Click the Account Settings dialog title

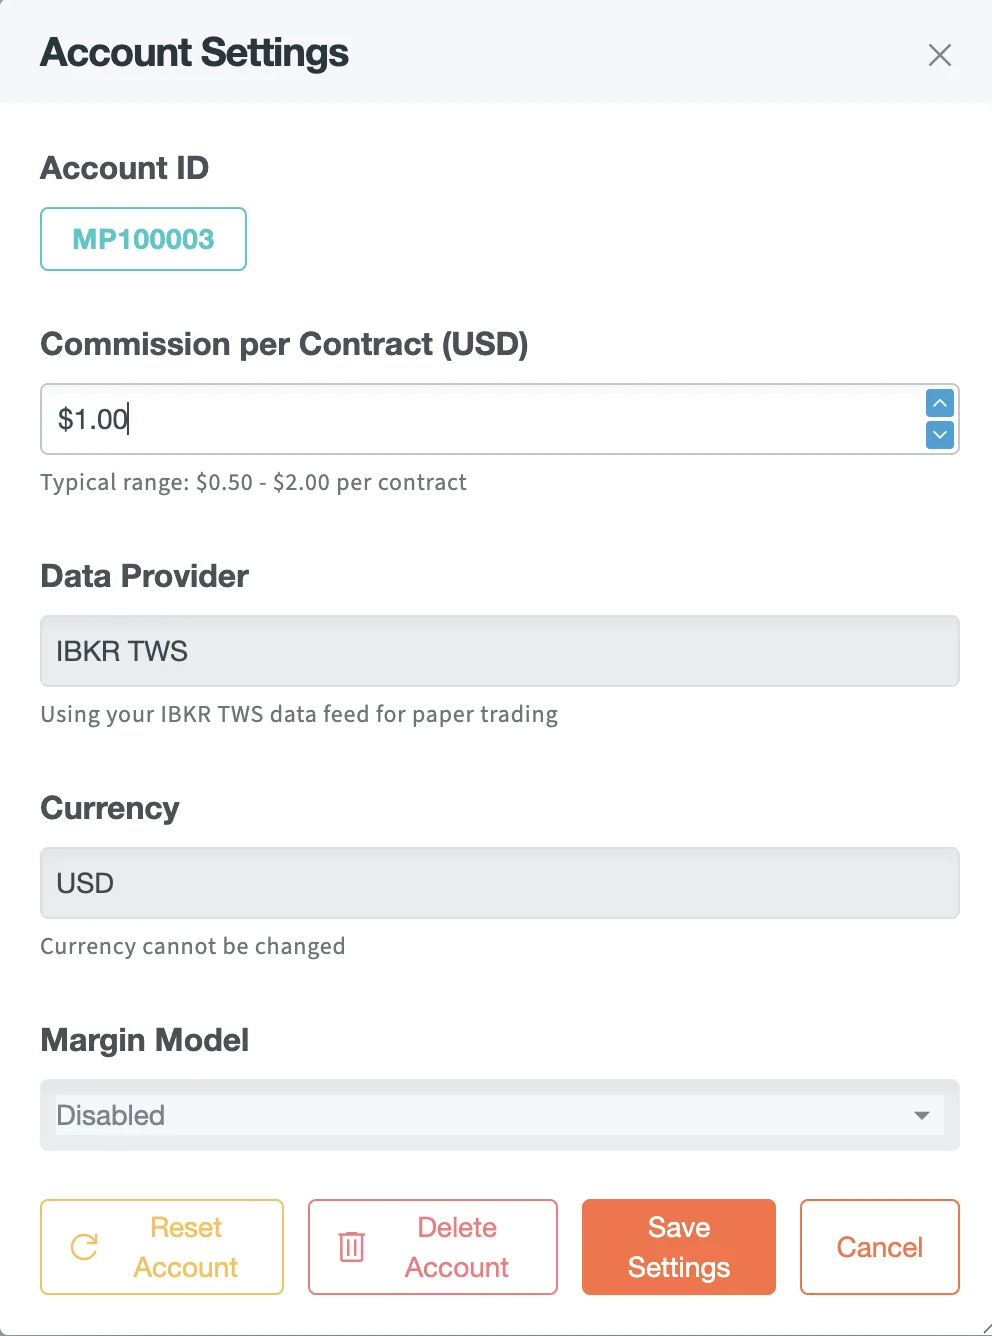pyautogui.click(x=193, y=52)
